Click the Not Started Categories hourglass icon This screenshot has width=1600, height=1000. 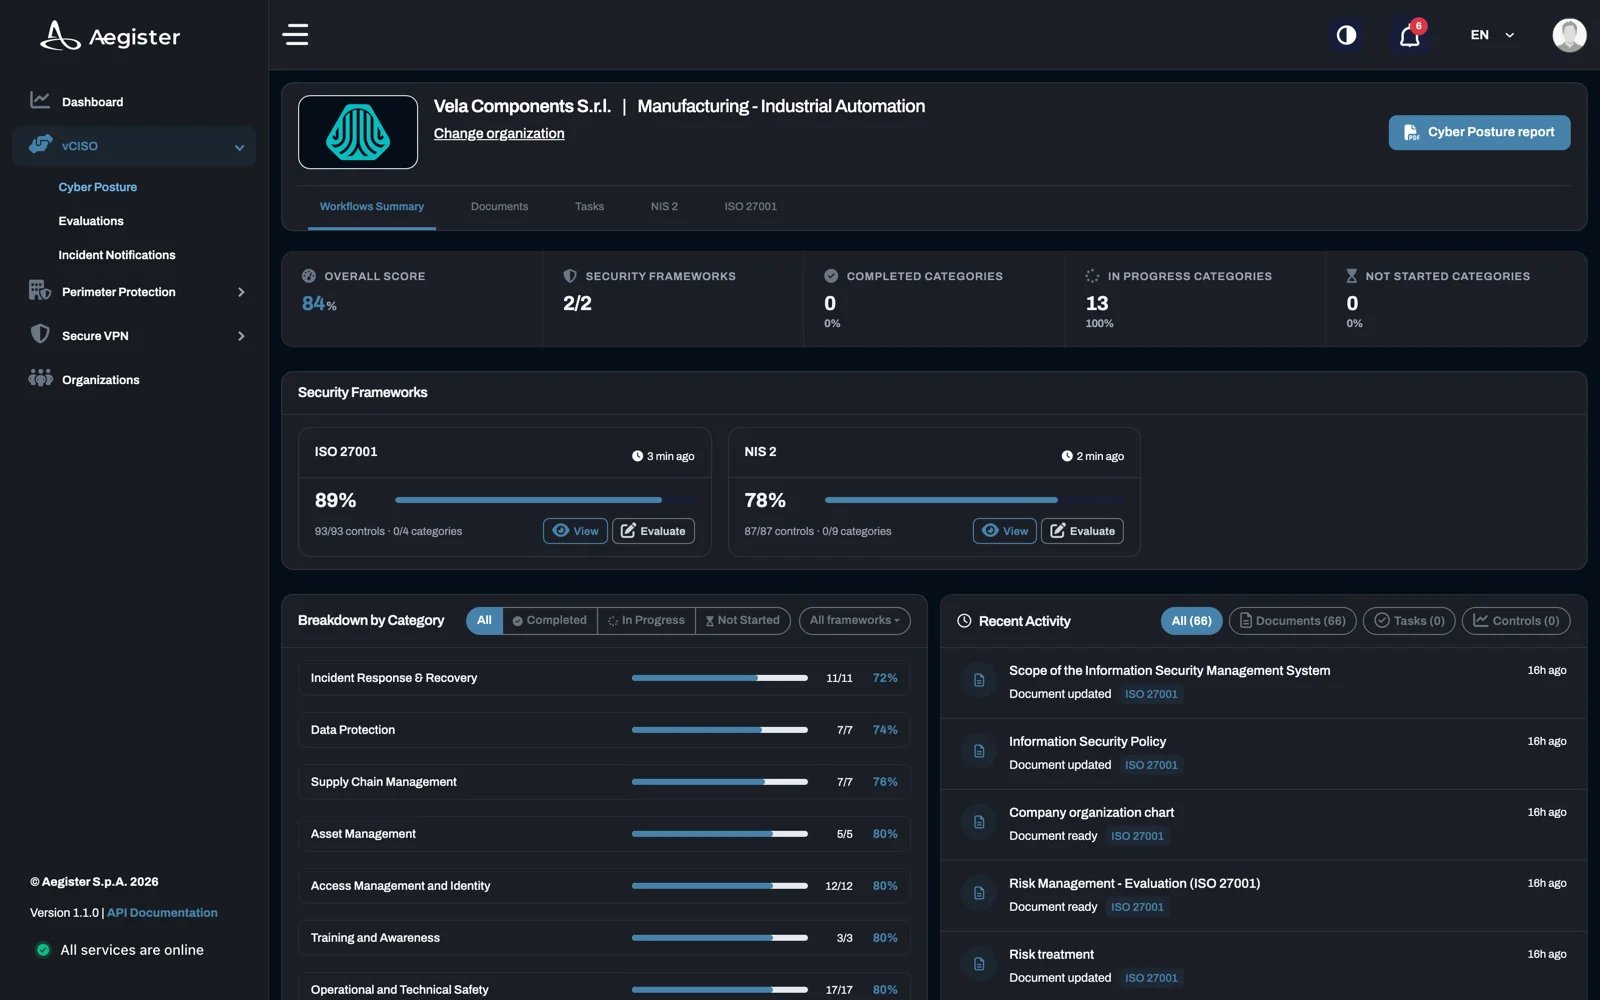click(x=1351, y=276)
